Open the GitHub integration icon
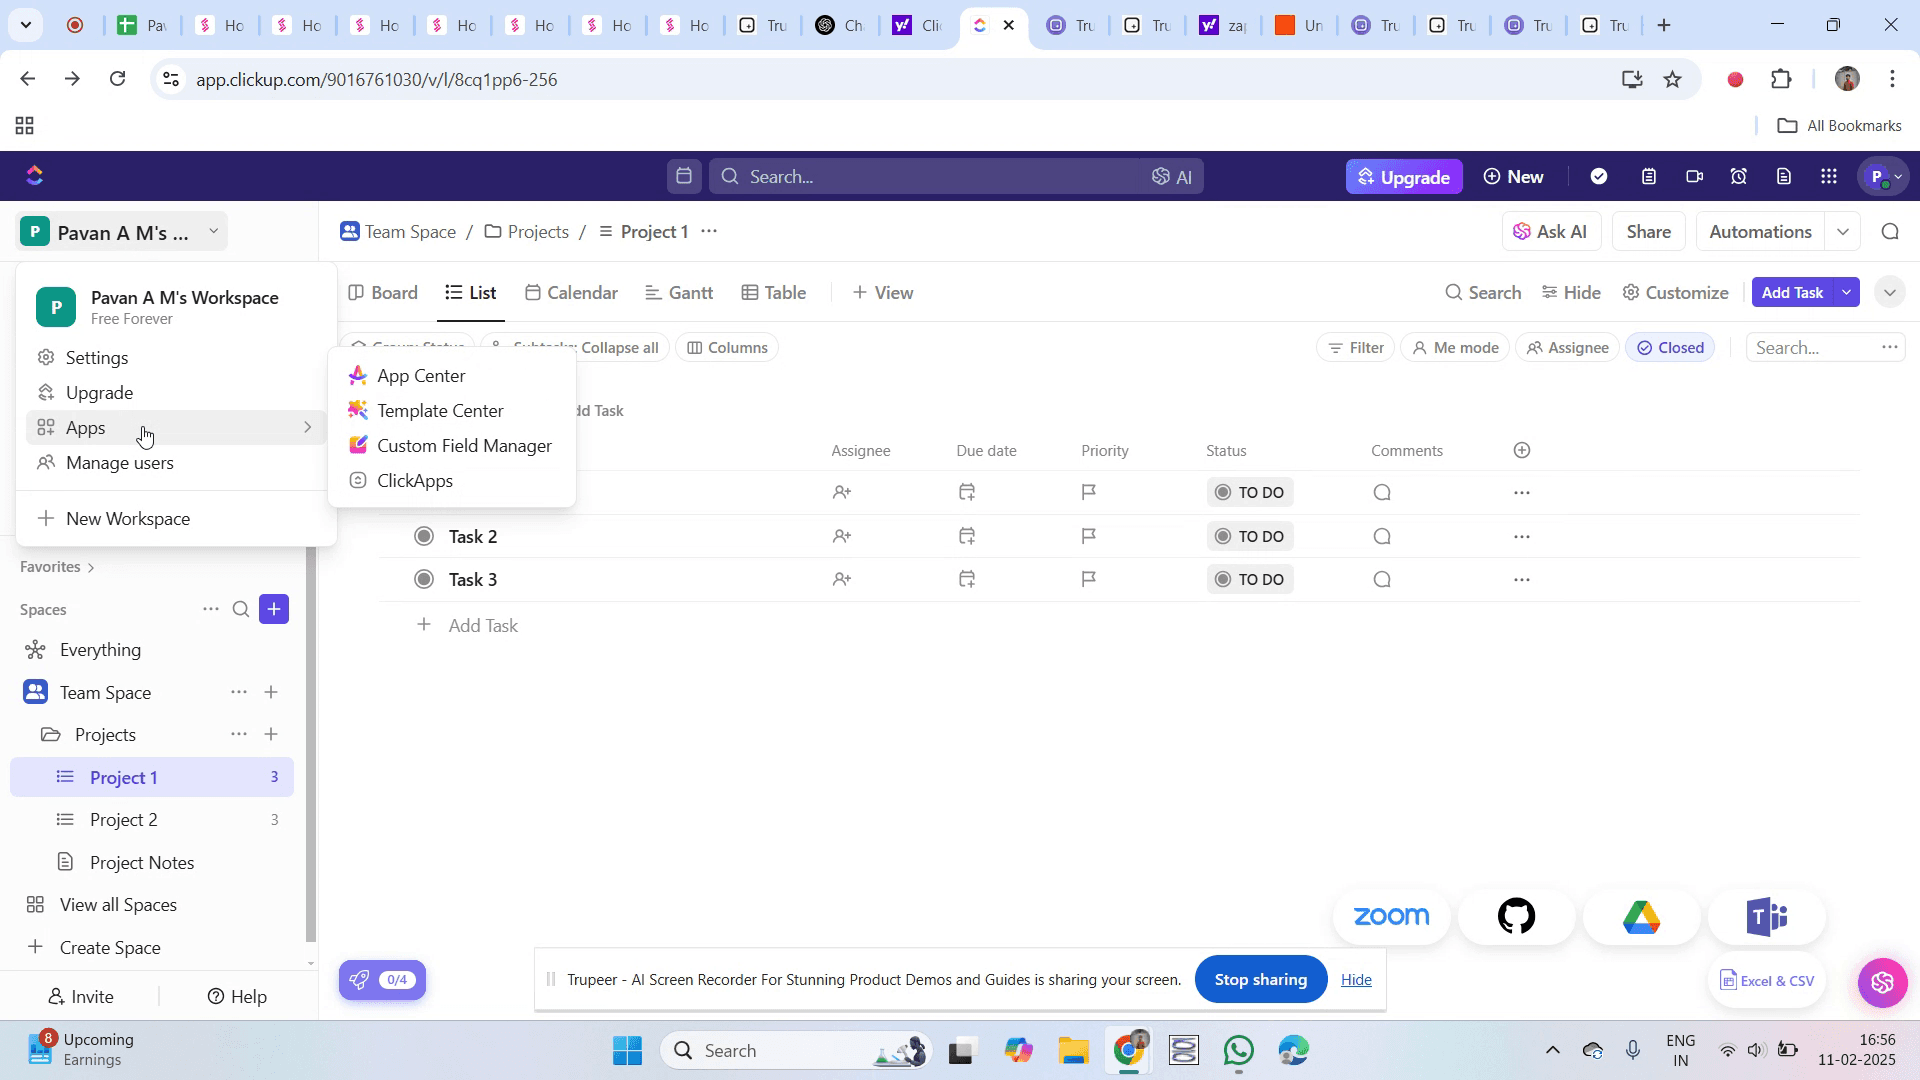Viewport: 1920px width, 1080px height. (1516, 916)
